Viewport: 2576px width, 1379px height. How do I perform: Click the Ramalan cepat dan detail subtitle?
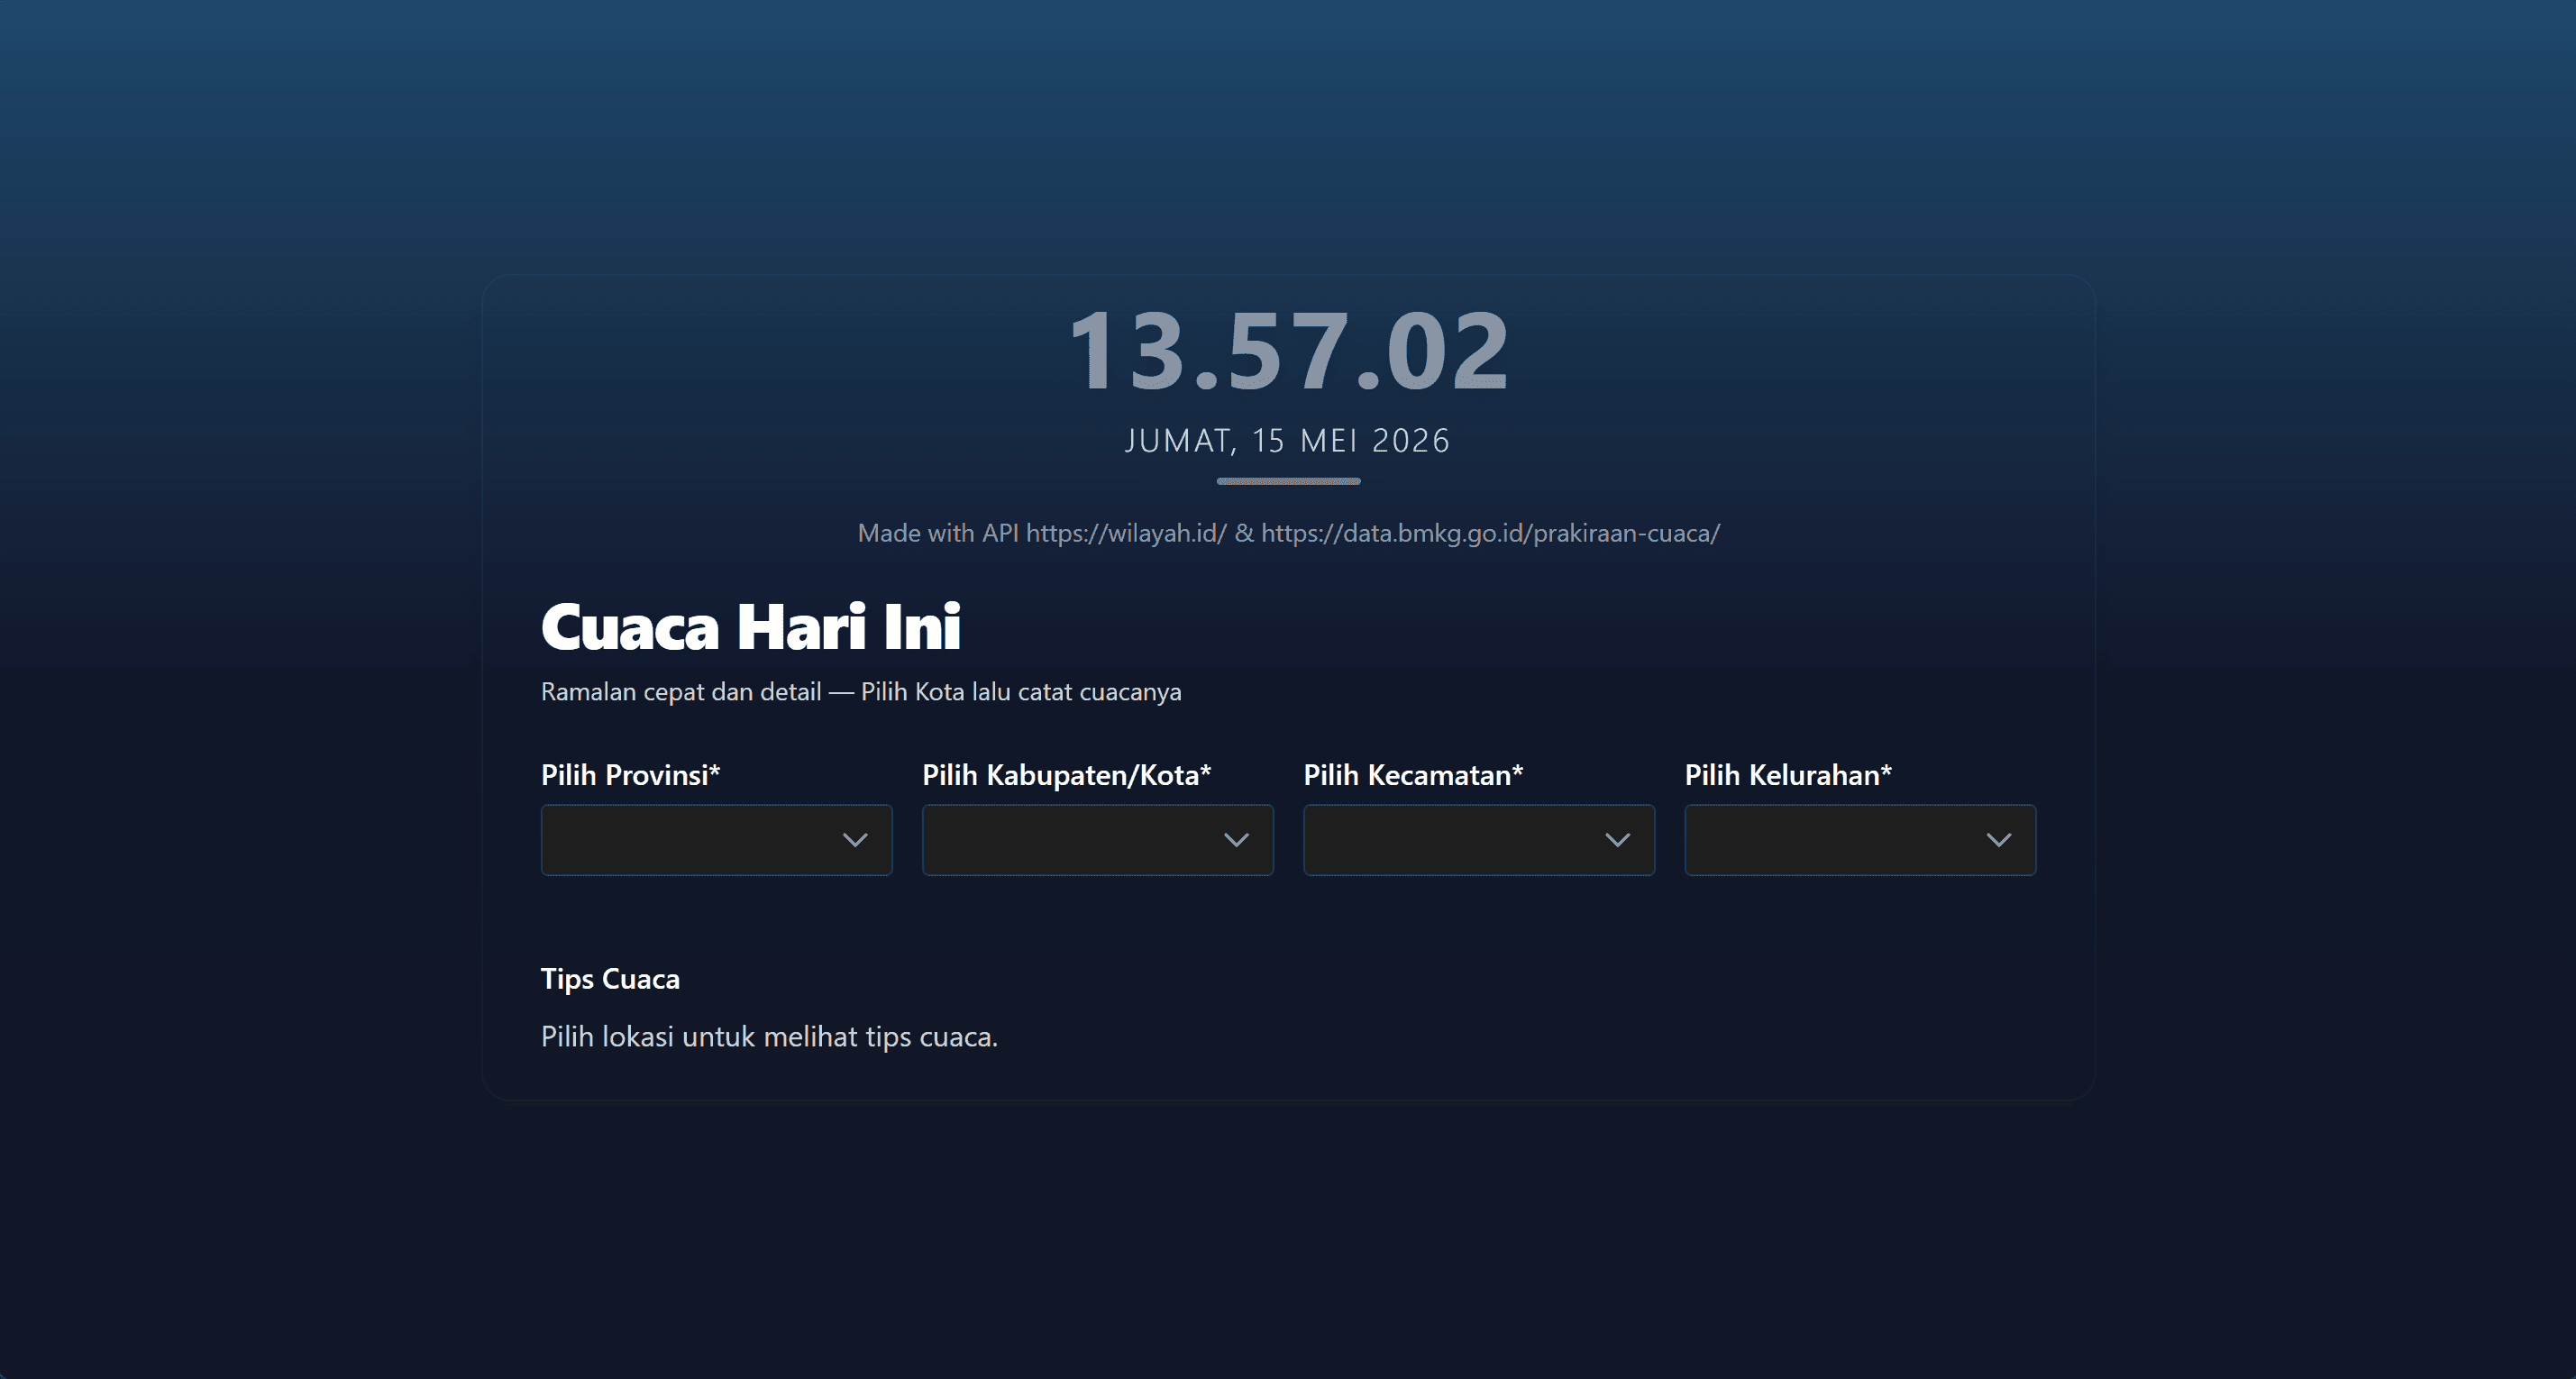coord(861,692)
